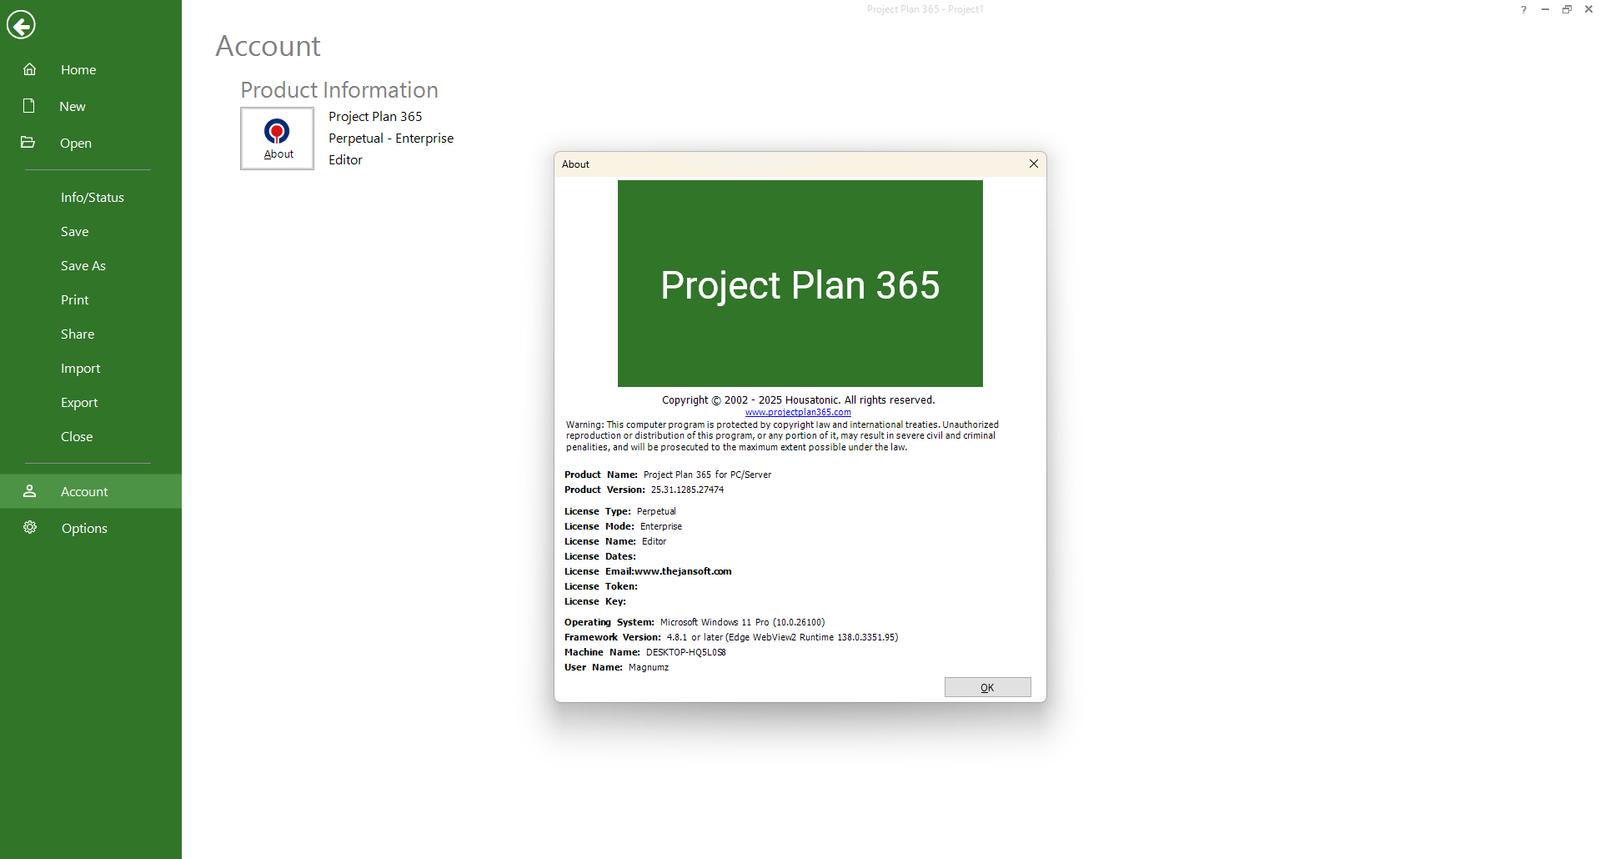Click the Account person icon
Screen dimensions: 1600x859
tap(30, 491)
